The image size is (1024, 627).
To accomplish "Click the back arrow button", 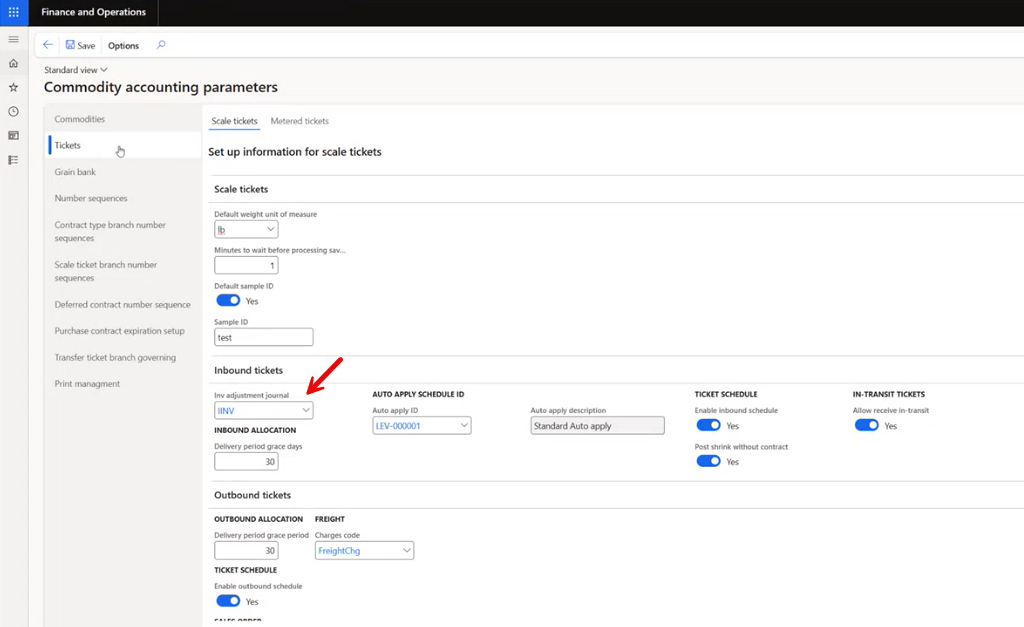I will [x=47, y=45].
